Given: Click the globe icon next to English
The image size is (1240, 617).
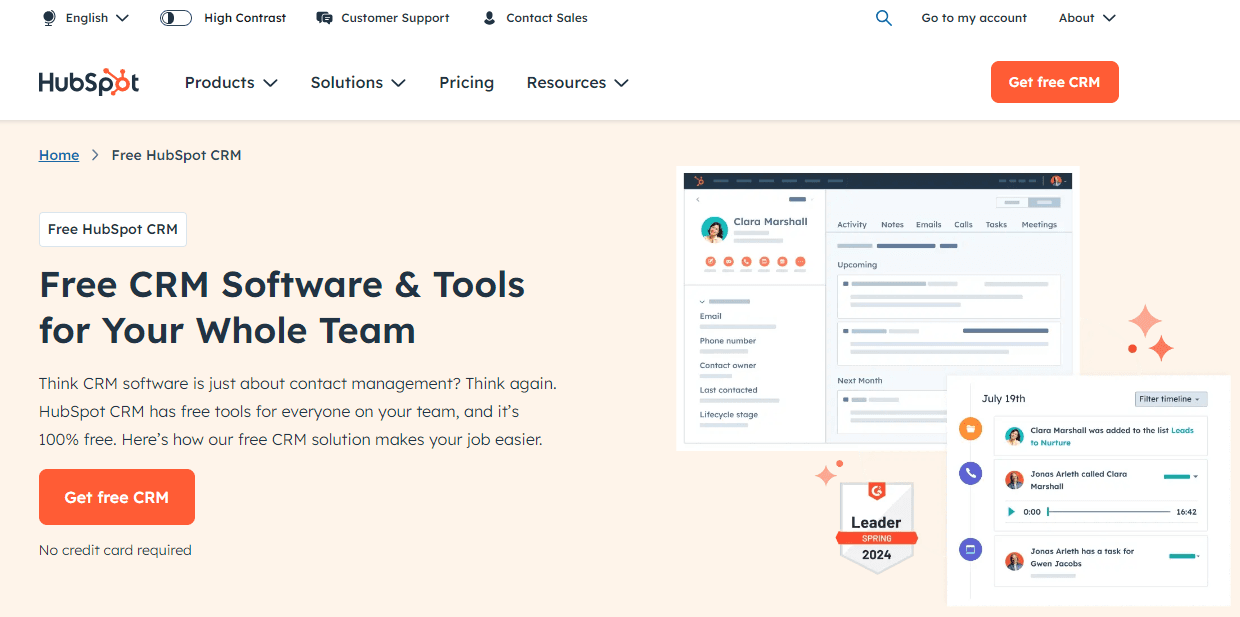Looking at the screenshot, I should (x=47, y=17).
